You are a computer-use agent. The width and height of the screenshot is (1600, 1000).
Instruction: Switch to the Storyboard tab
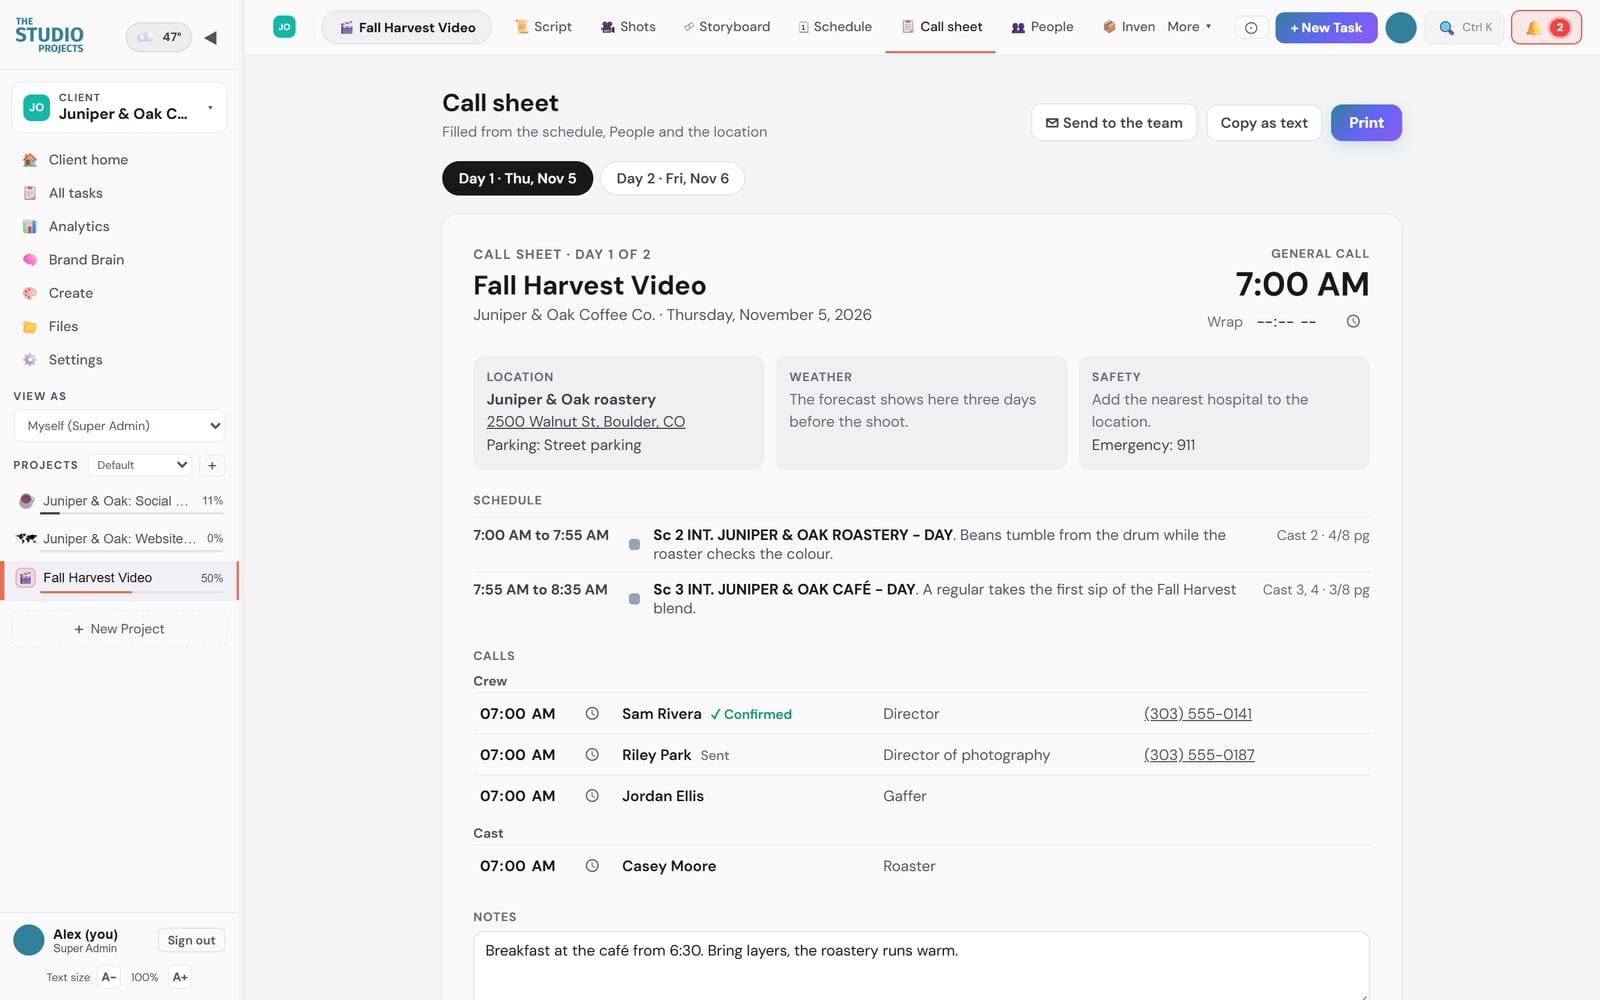coord(727,27)
